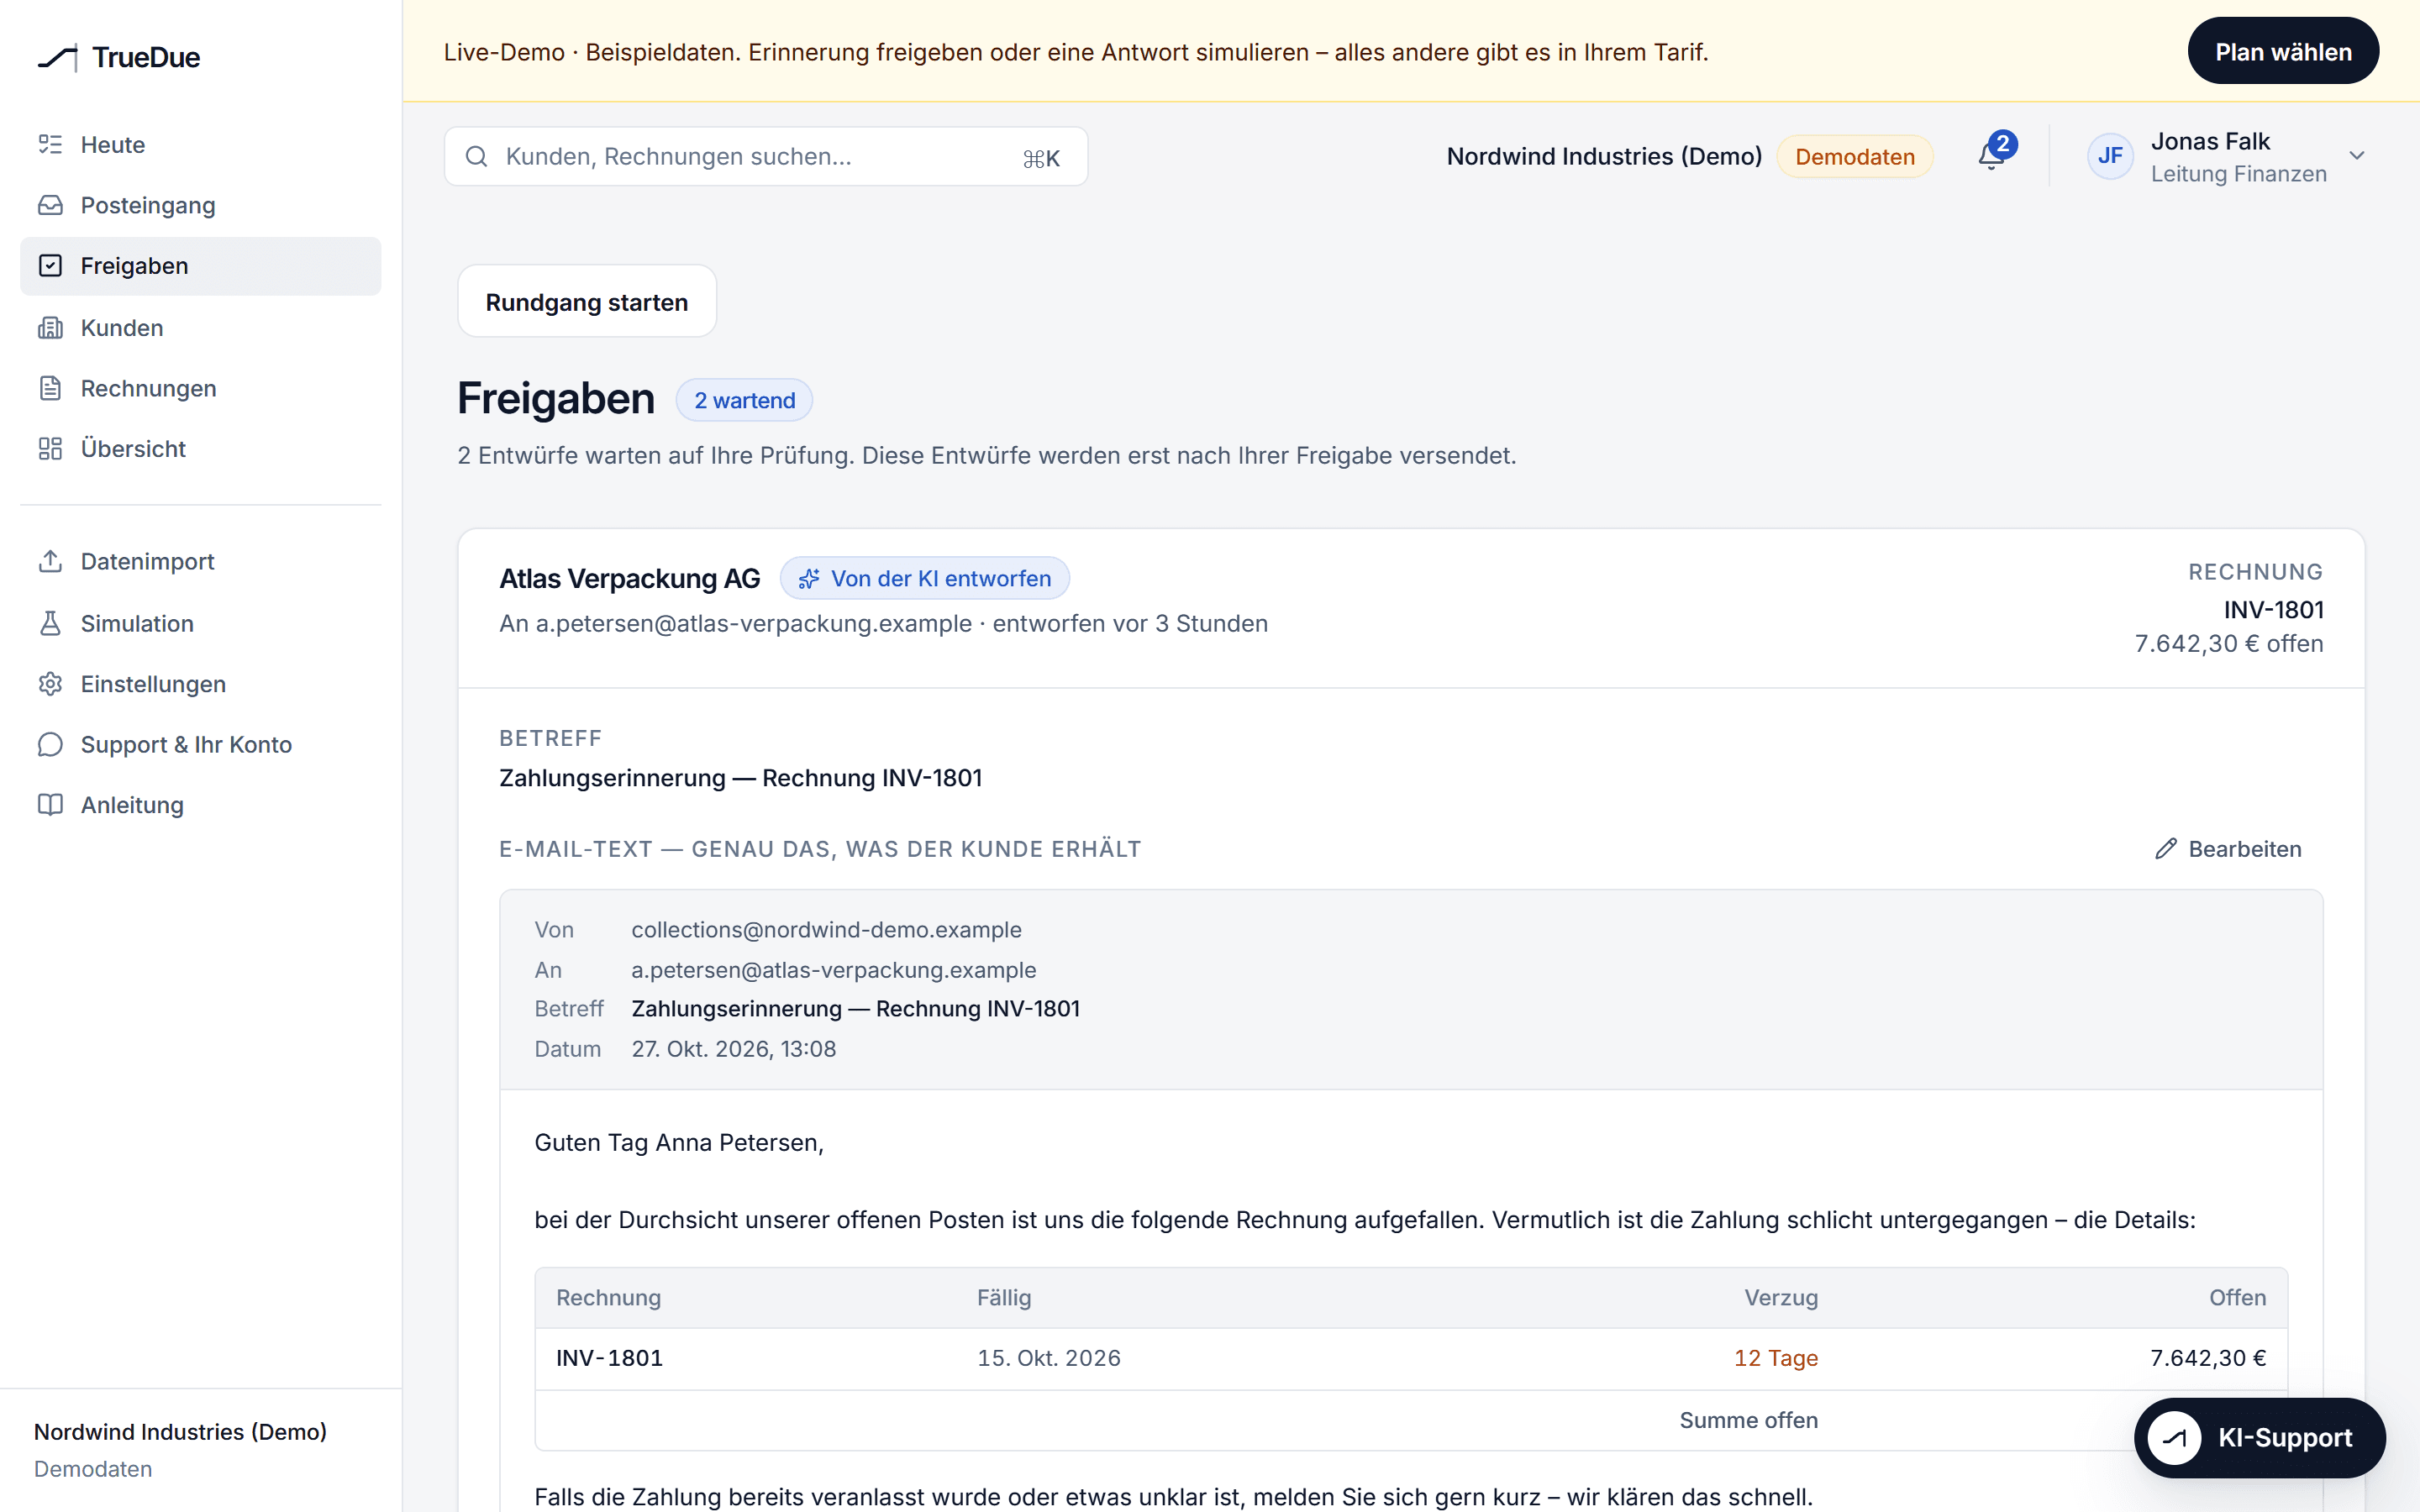Open Einstellungen menu item
The width and height of the screenshot is (2420, 1512).
(x=200, y=684)
